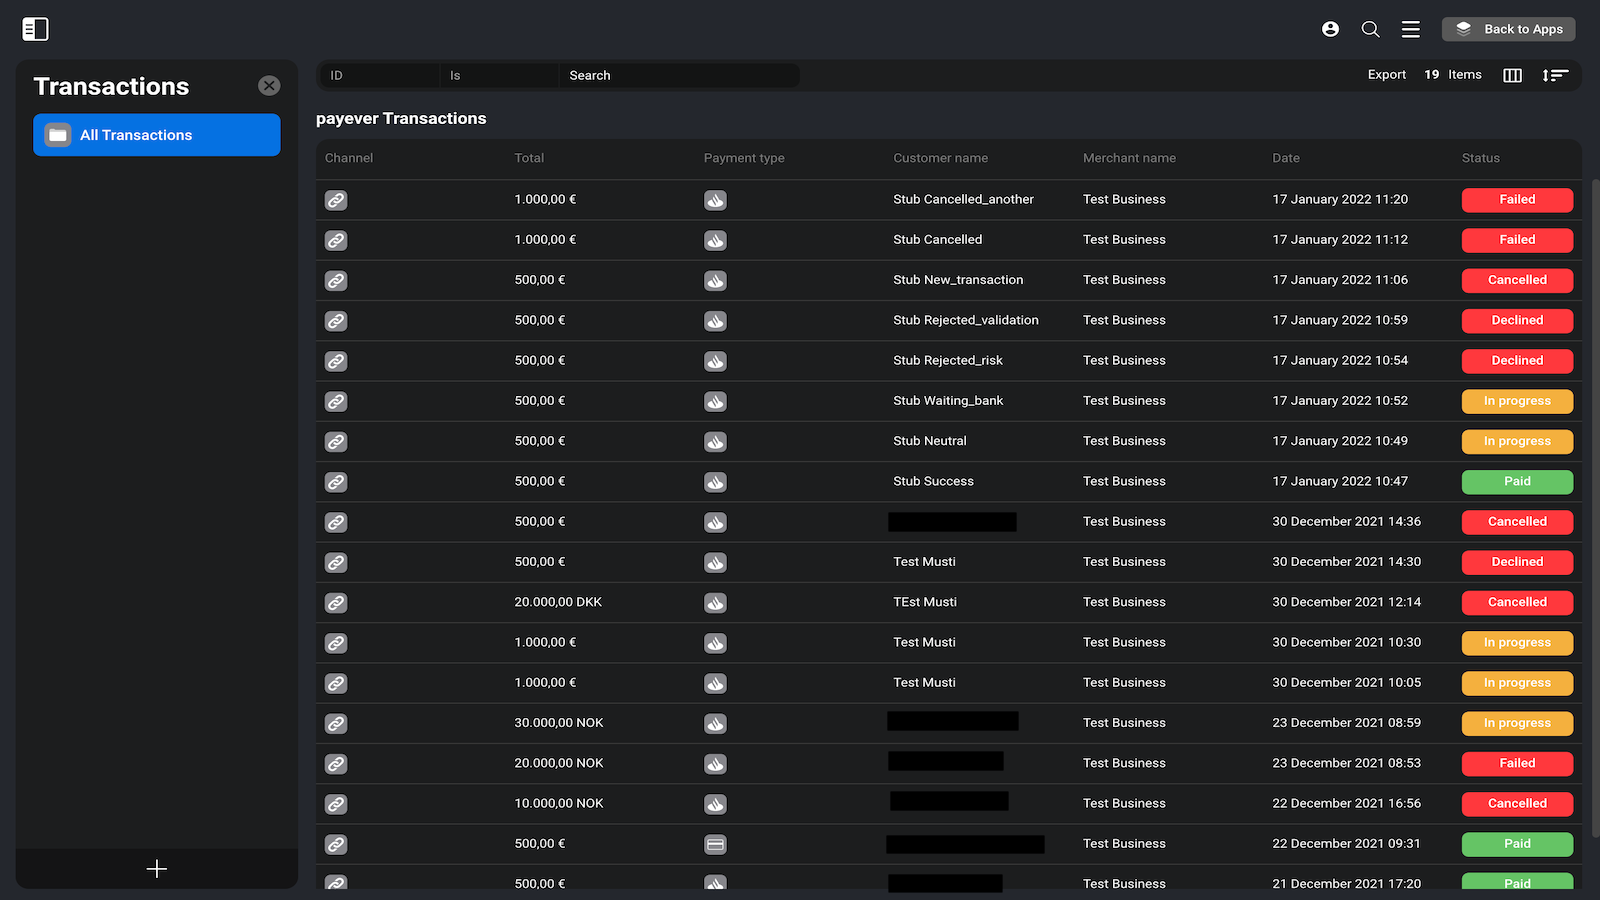This screenshot has height=900, width=1600.
Task: Click link channel icon for Stub Cancelled_another
Action: tap(336, 200)
